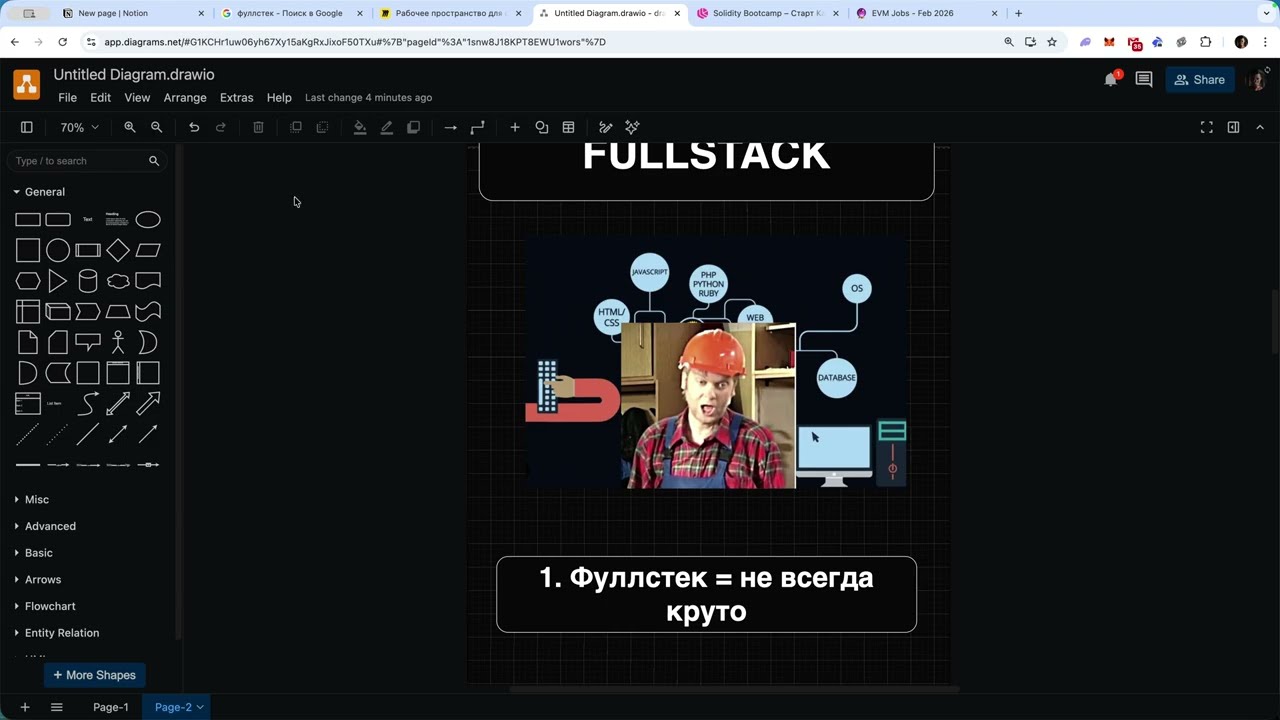Click the To Front icon
This screenshot has height=720, width=1280.
click(296, 127)
